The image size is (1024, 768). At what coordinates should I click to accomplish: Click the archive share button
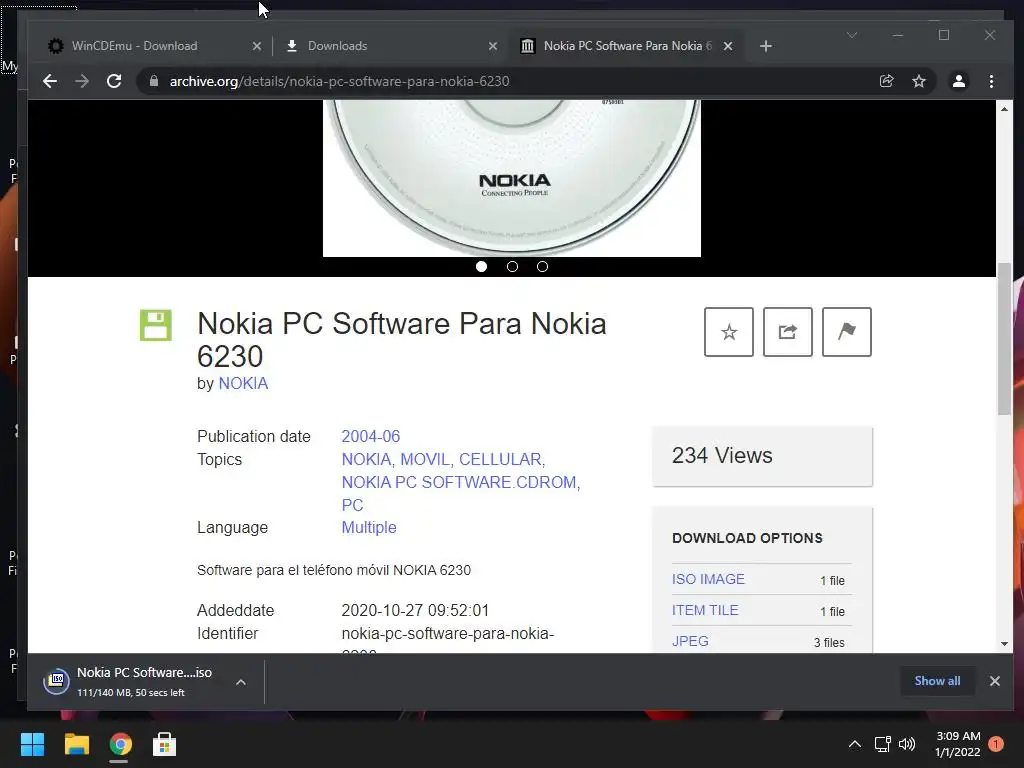tap(788, 332)
